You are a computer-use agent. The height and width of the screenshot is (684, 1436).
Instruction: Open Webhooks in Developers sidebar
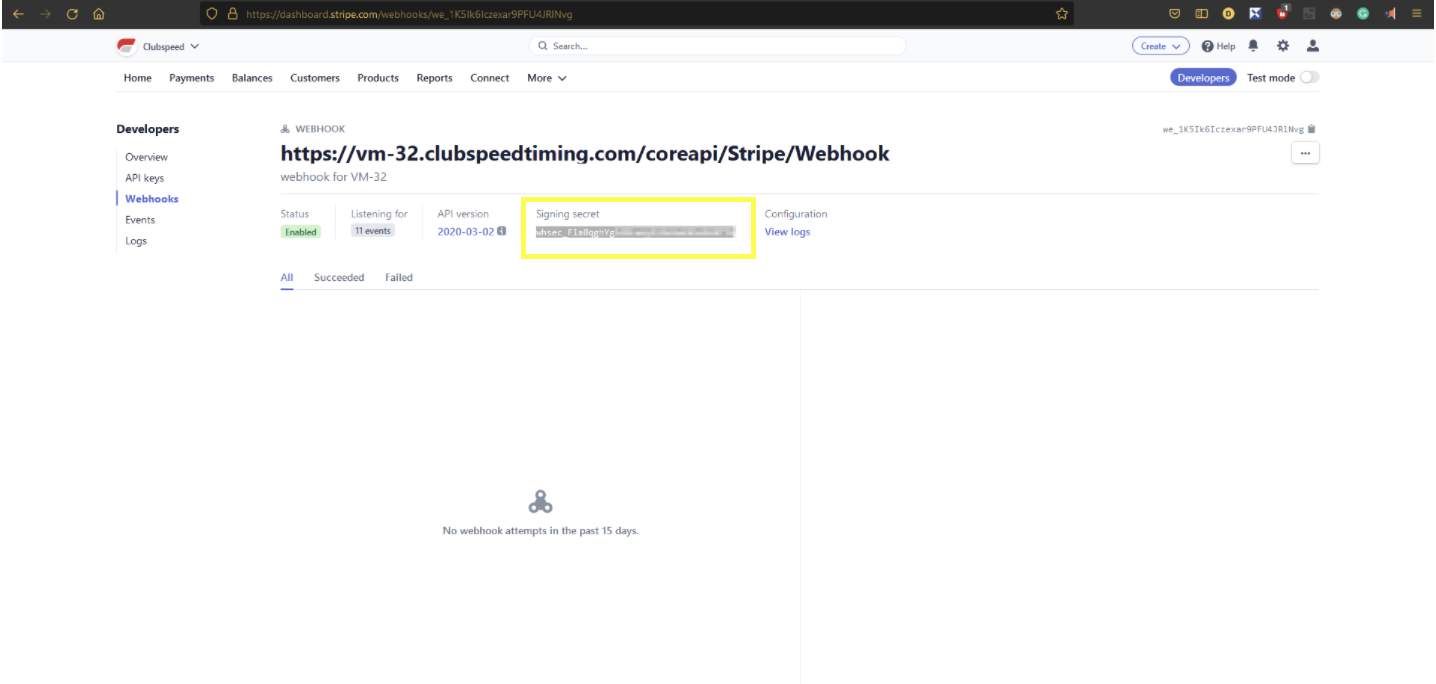coord(152,199)
